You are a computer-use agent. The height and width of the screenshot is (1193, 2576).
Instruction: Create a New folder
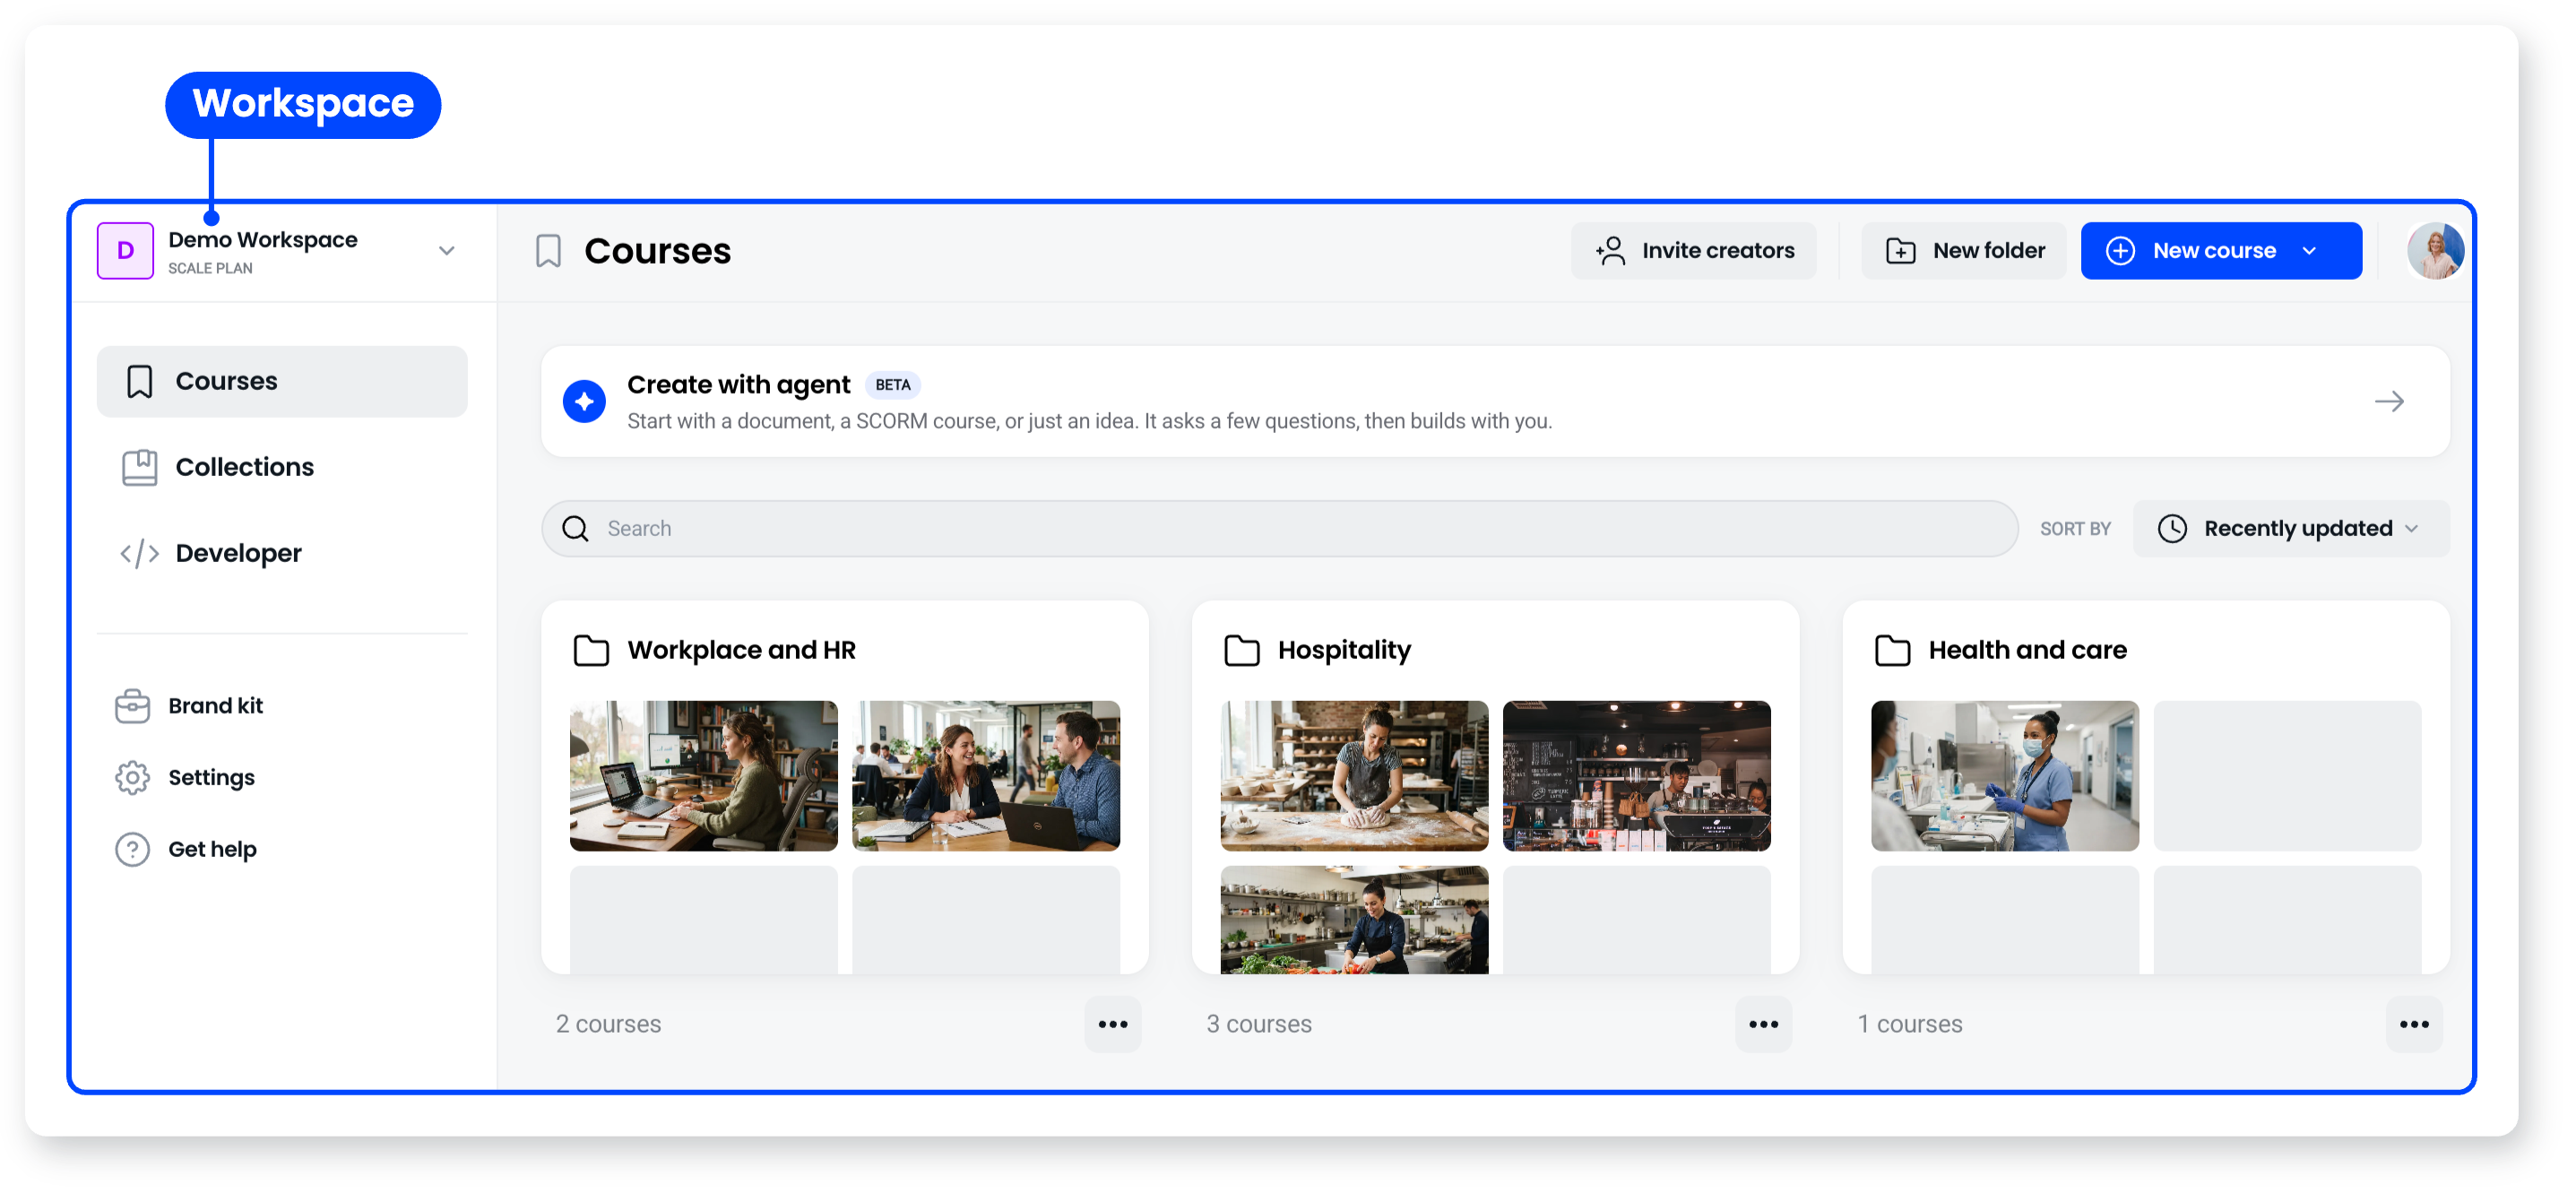coord(1964,251)
